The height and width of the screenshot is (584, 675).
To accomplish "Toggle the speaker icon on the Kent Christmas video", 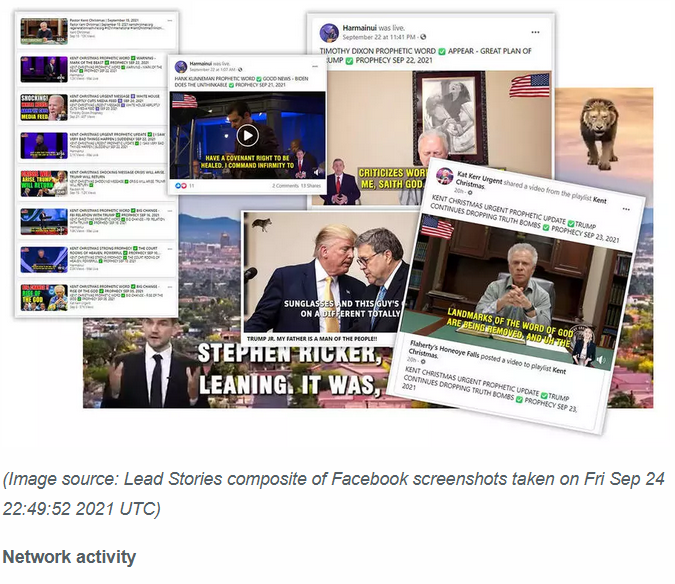I will pos(601,360).
